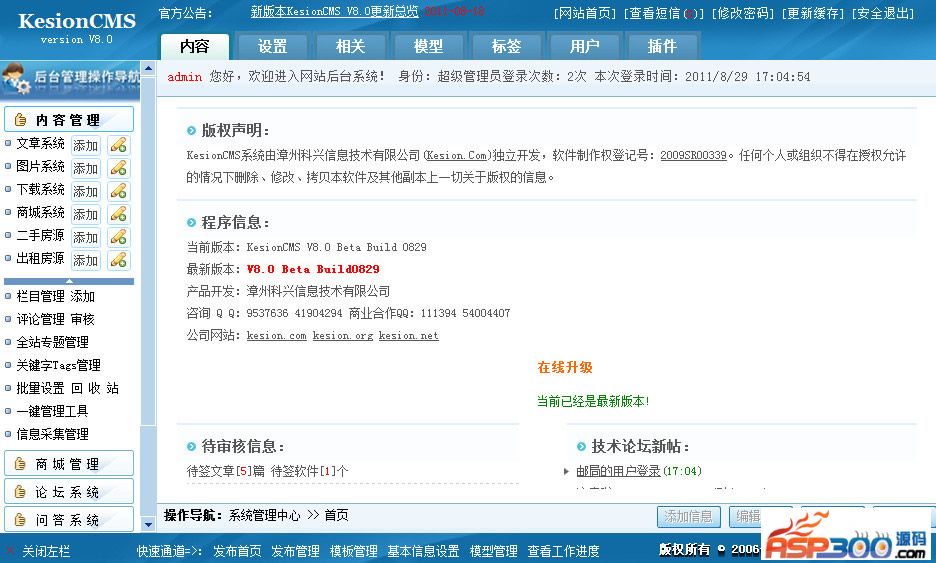Click 安全退出 to log out
The image size is (936, 563).
coord(883,13)
